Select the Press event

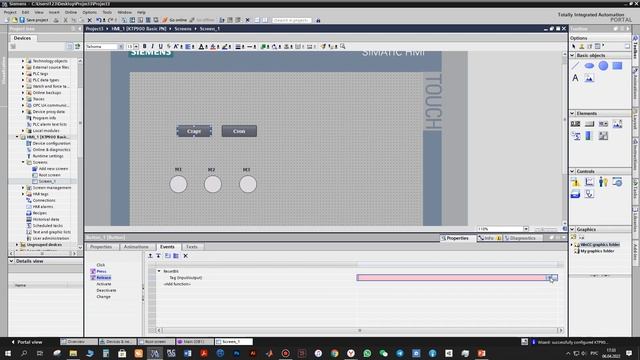click(x=101, y=271)
